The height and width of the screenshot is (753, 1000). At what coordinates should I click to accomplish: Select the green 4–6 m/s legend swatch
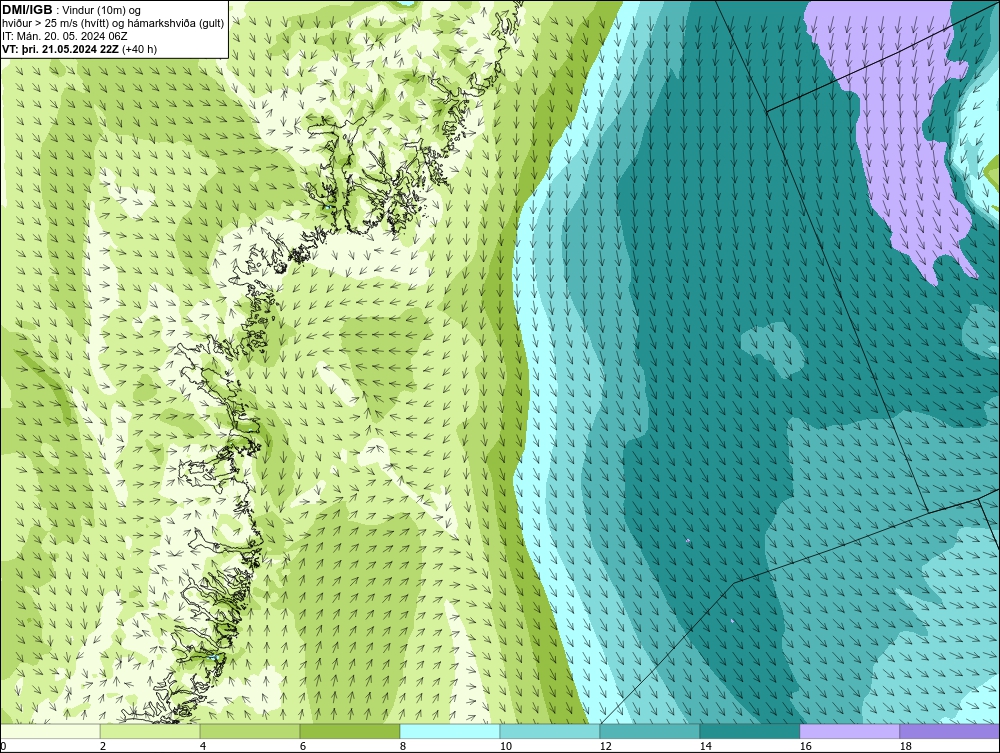[250, 731]
